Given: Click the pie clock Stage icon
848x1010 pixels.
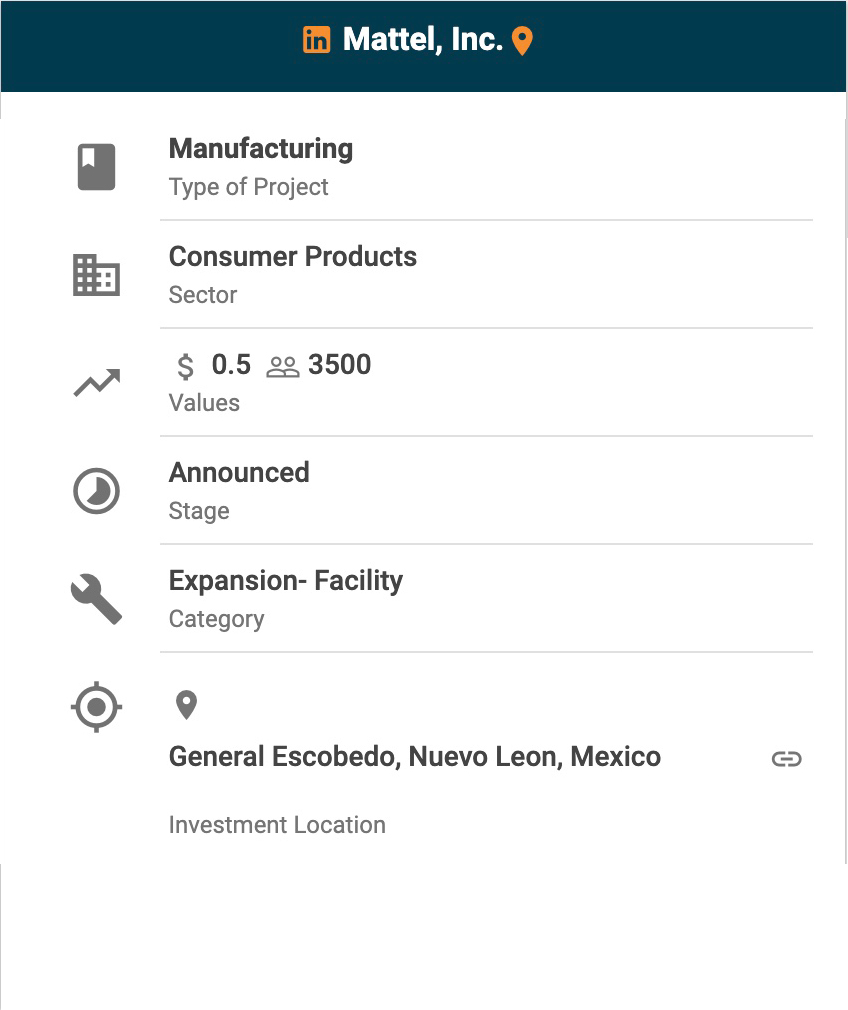Looking at the screenshot, I should (97, 492).
